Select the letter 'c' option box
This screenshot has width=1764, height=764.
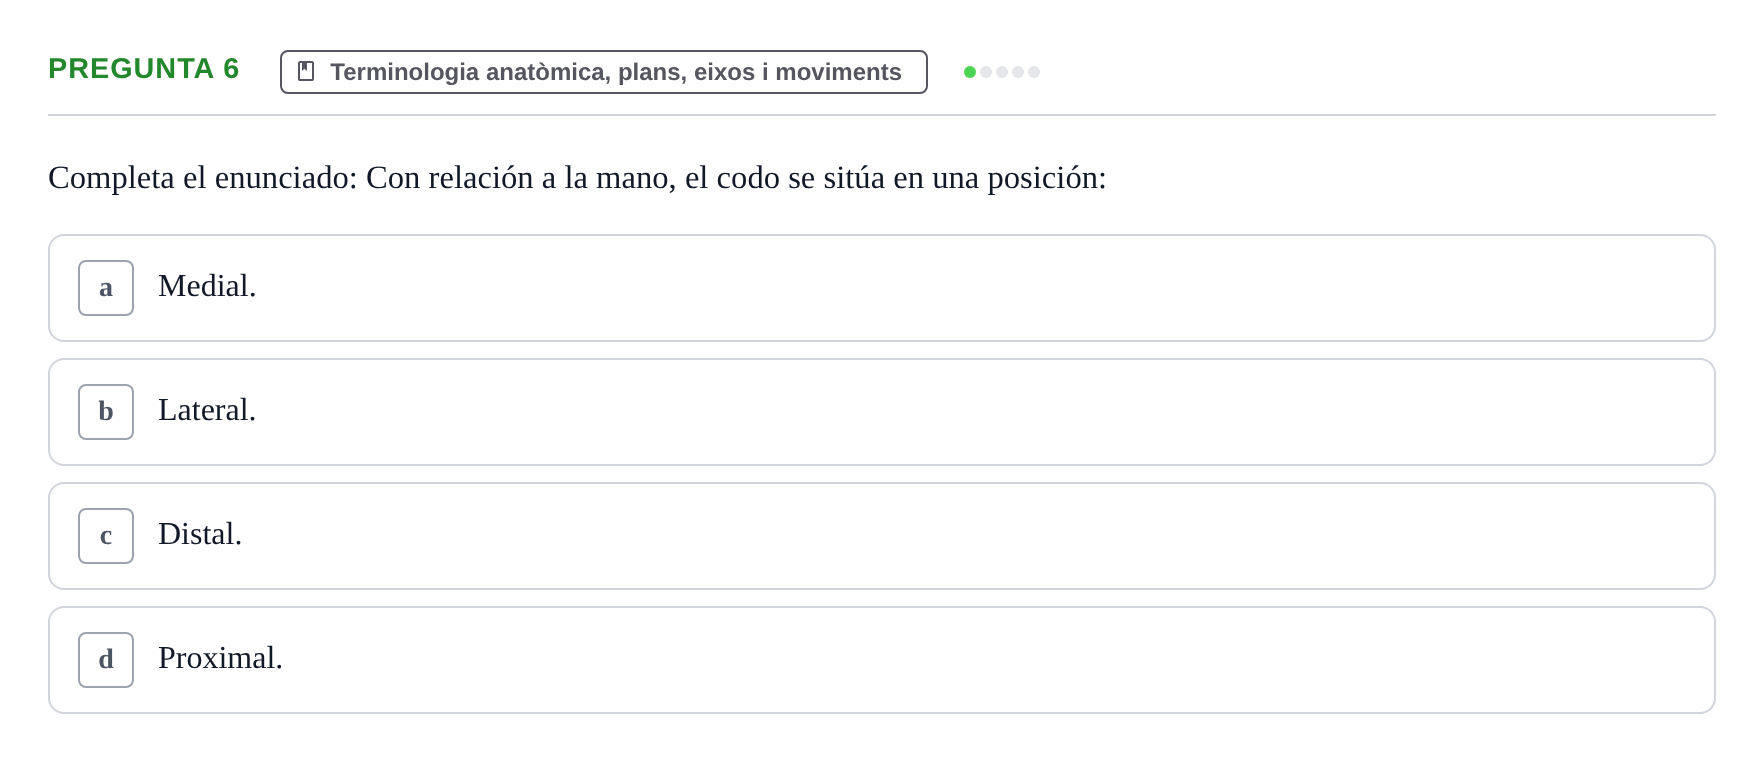tap(106, 536)
